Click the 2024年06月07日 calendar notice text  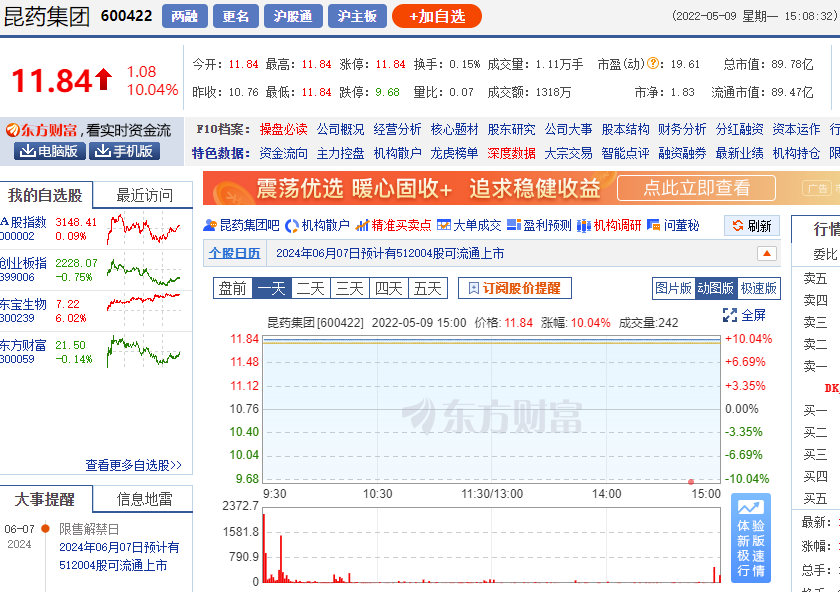390,253
